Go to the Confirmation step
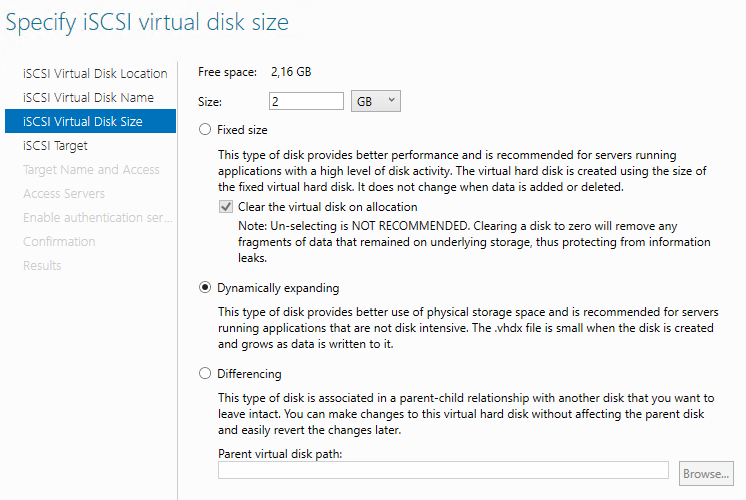The height and width of the screenshot is (500, 746). 59,242
